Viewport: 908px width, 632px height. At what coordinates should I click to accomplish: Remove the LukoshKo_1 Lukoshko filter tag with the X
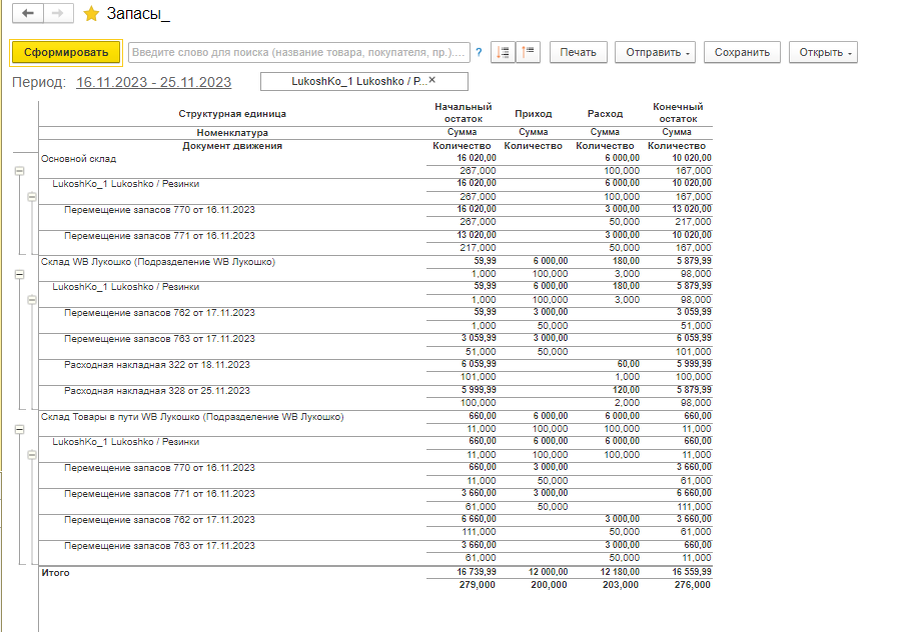click(432, 81)
